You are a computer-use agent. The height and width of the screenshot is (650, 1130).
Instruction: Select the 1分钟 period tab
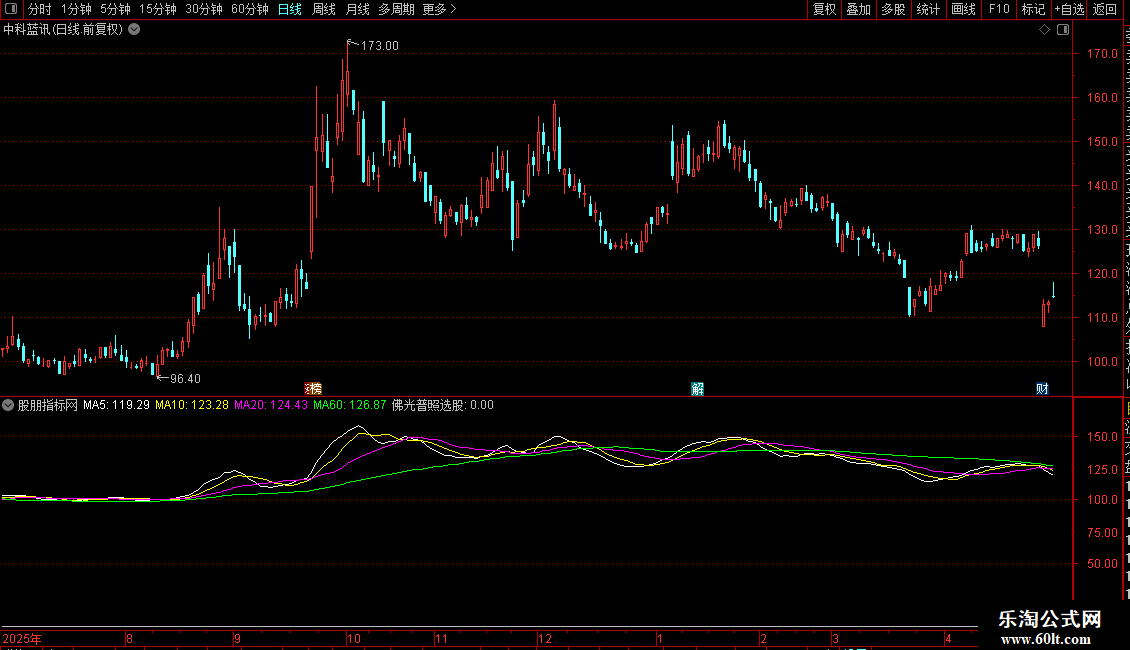76,9
